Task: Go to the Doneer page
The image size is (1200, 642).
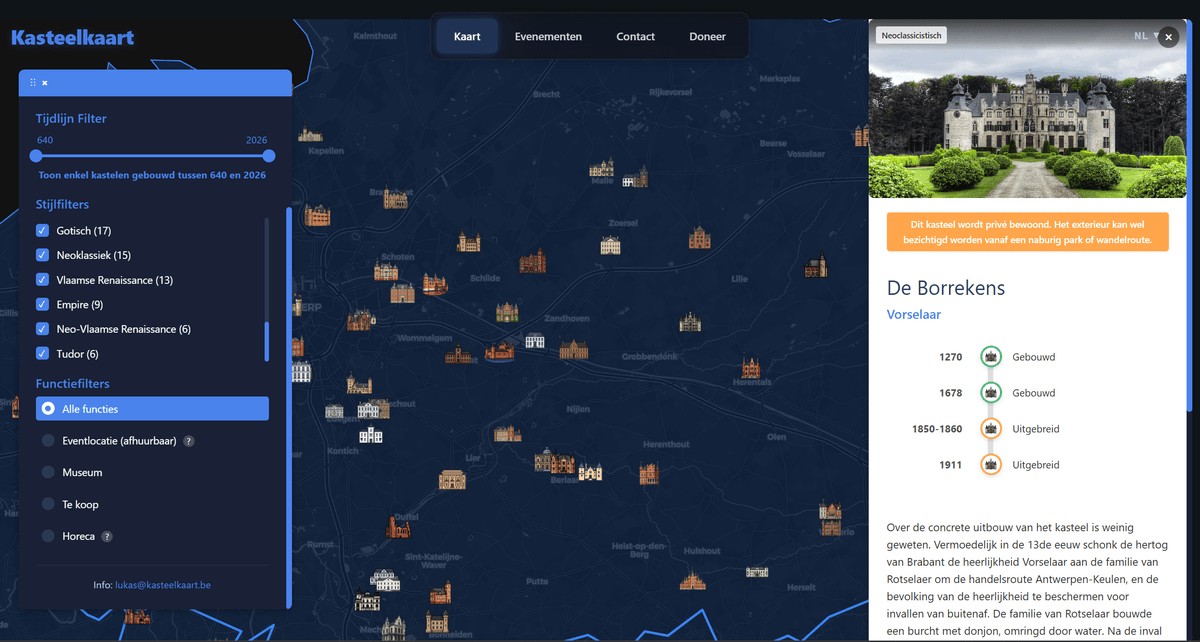Action: pos(707,37)
